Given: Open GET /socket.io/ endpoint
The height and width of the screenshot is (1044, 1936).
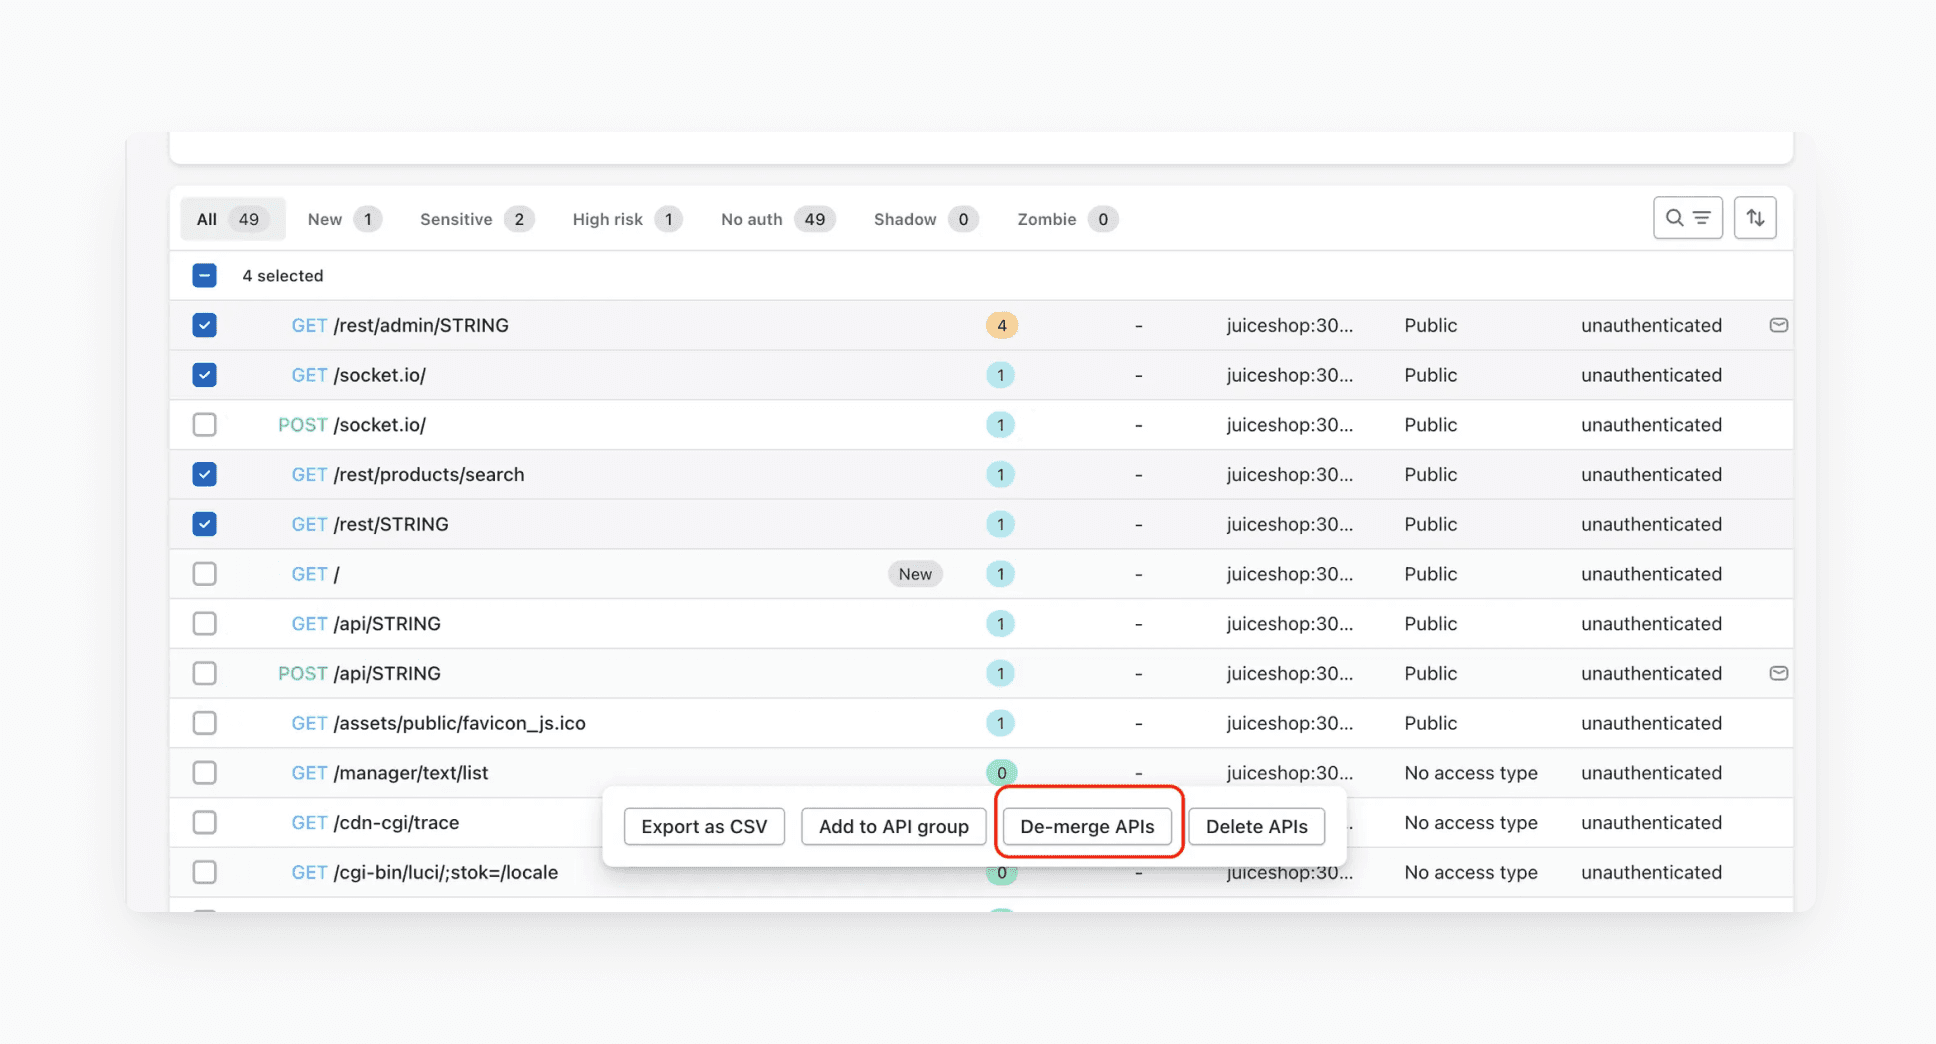Looking at the screenshot, I should (x=358, y=375).
